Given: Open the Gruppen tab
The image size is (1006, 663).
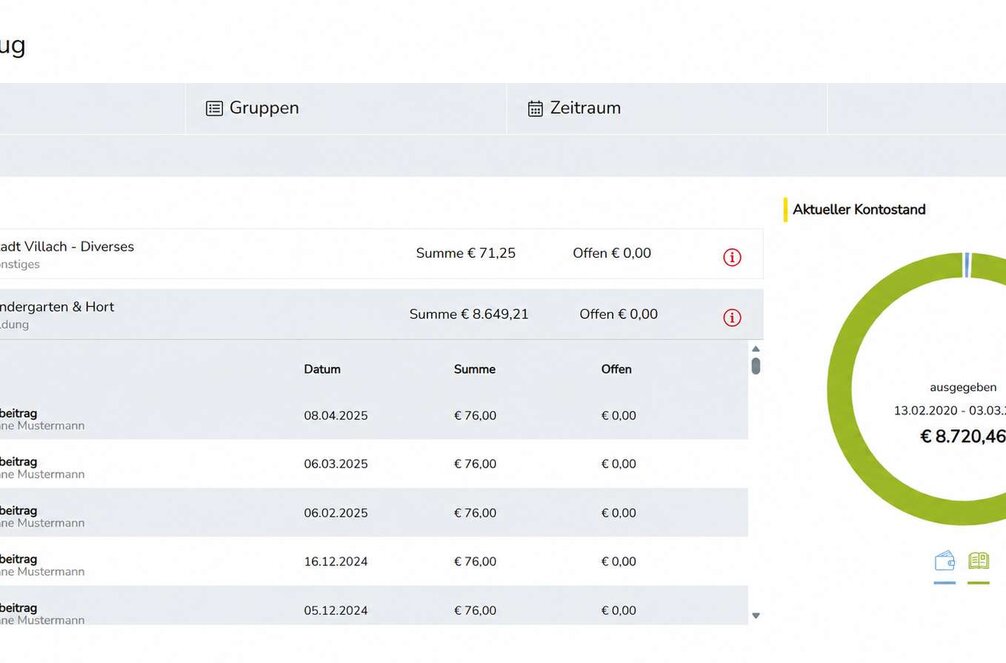Looking at the screenshot, I should [346, 108].
